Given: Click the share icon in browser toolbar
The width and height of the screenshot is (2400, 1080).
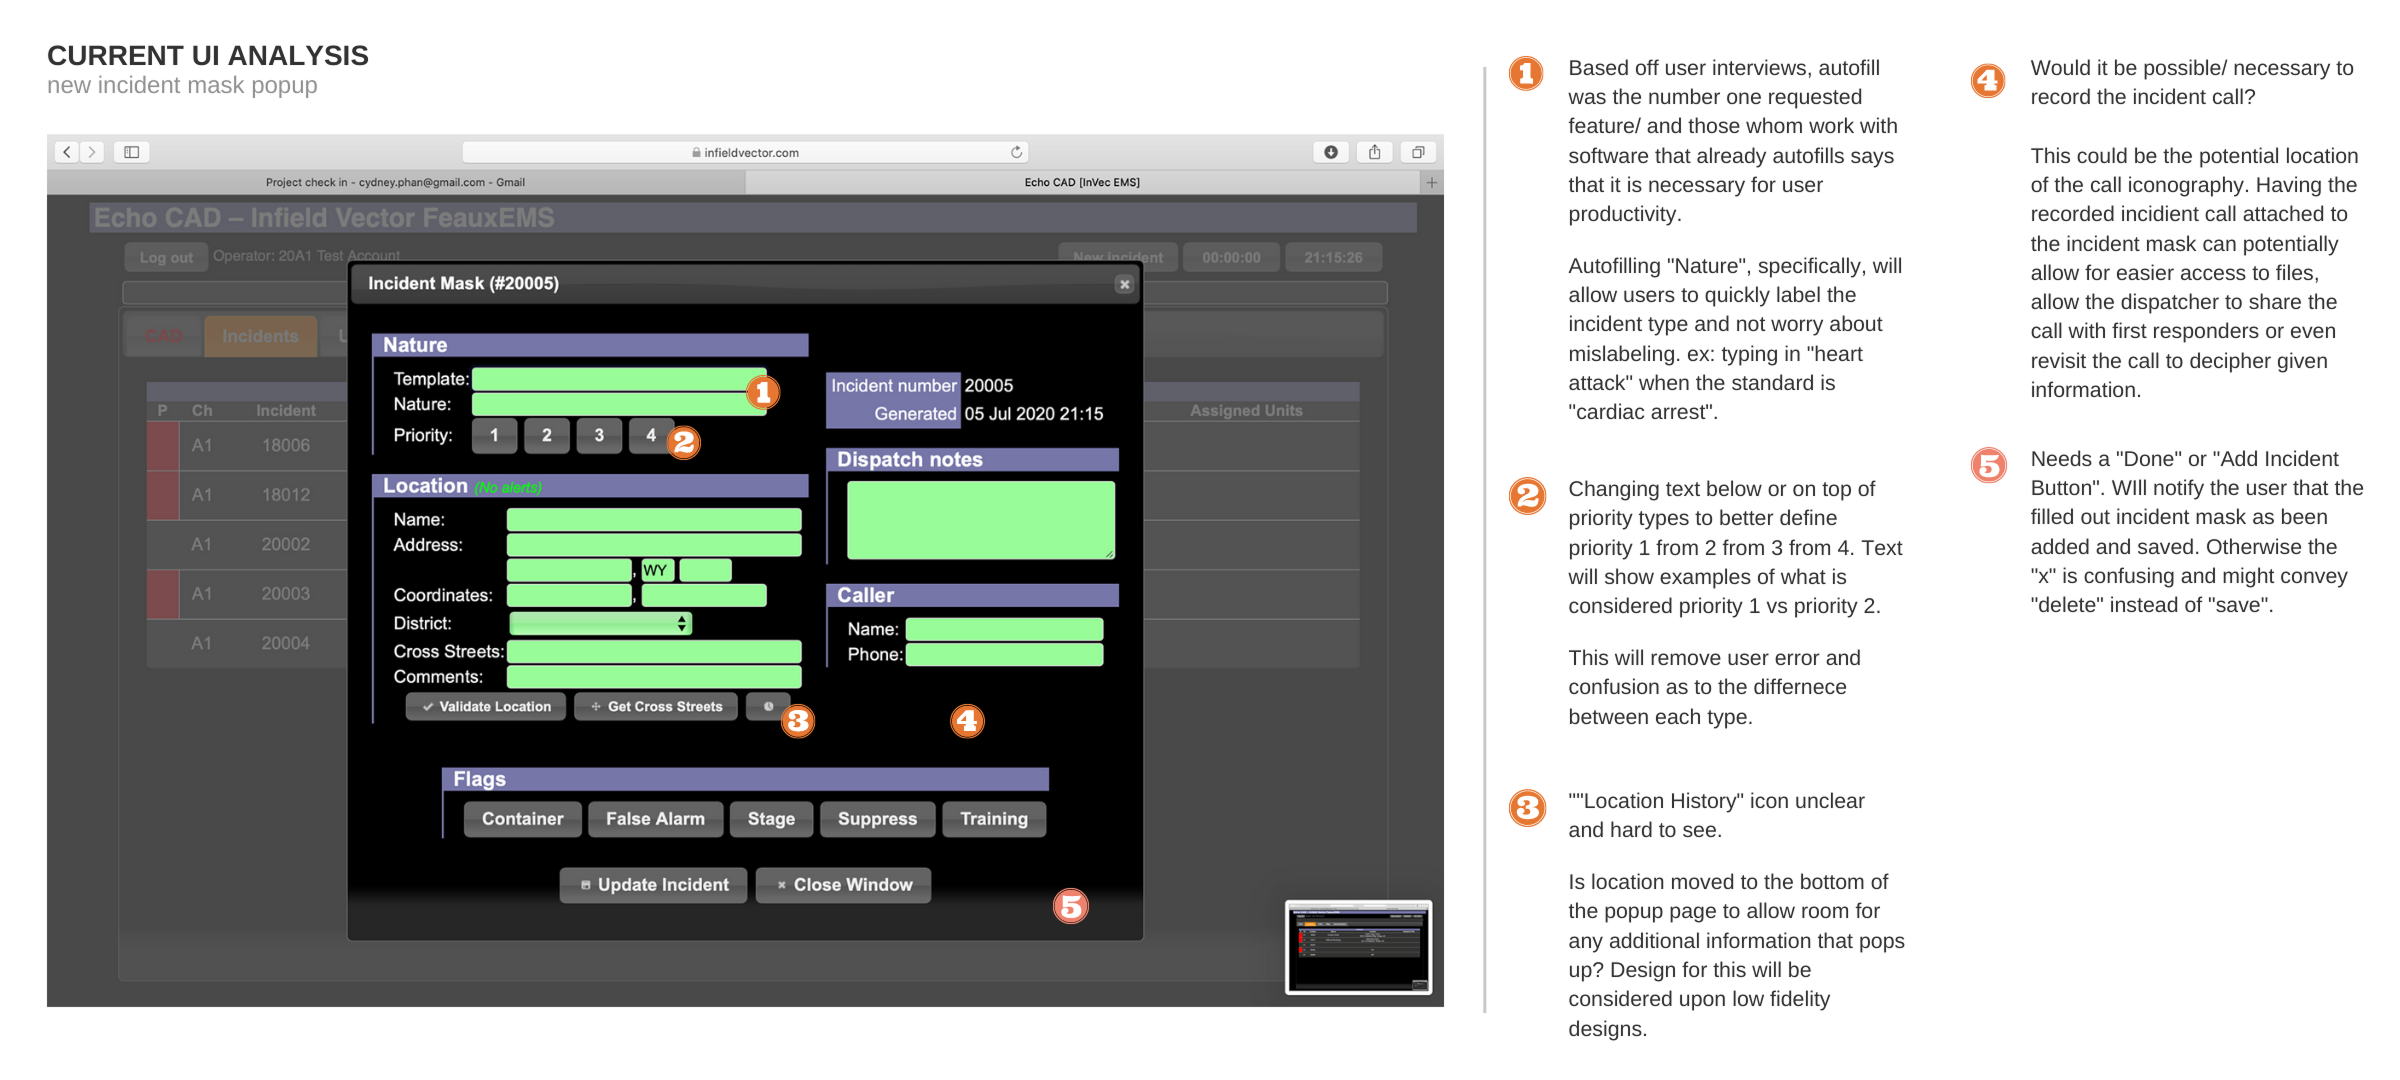Looking at the screenshot, I should point(1375,152).
